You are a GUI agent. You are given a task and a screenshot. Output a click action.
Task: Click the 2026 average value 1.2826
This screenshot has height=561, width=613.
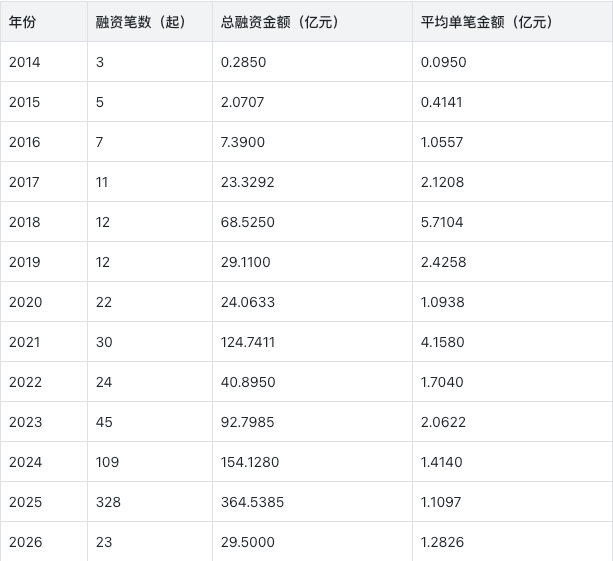[x=442, y=542]
